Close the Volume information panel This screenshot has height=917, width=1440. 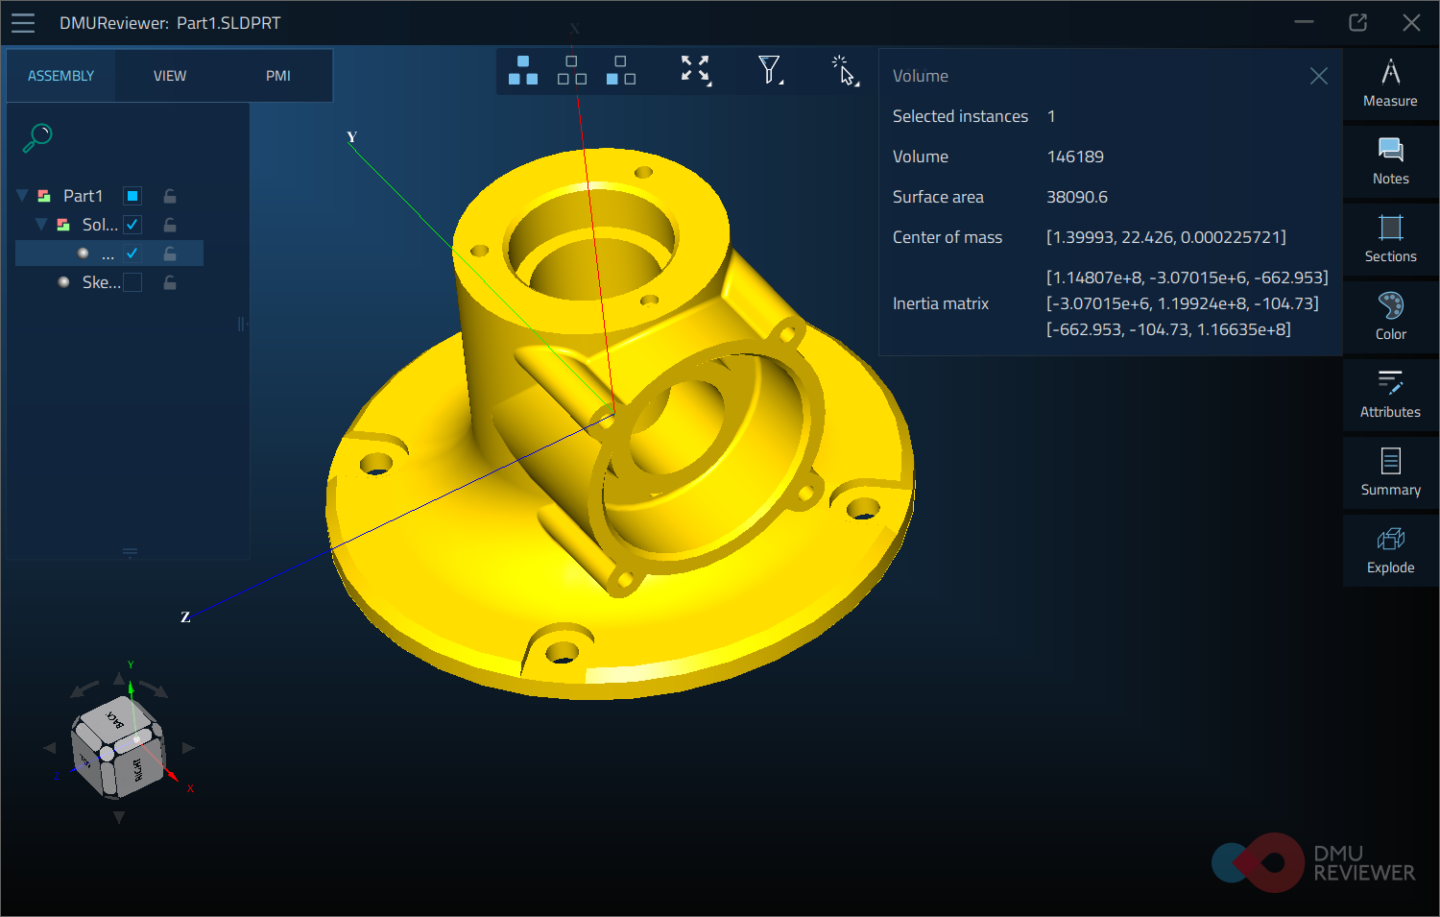[1318, 75]
